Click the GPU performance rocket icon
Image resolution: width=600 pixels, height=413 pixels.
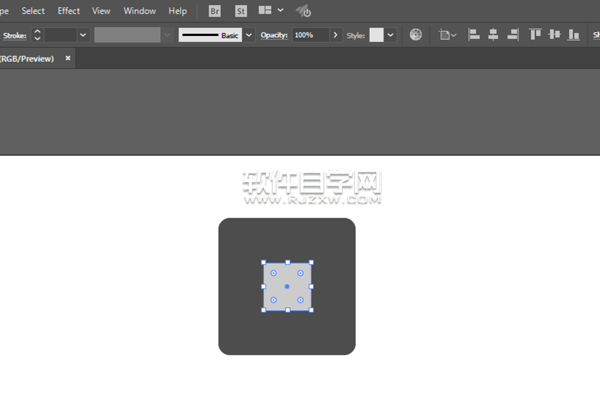click(304, 11)
